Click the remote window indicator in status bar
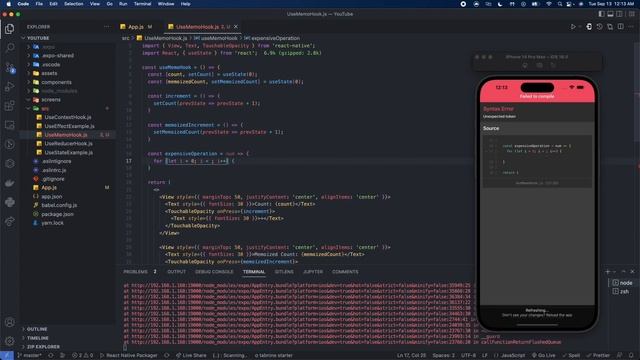The width and height of the screenshot is (640, 360). pos(7,356)
